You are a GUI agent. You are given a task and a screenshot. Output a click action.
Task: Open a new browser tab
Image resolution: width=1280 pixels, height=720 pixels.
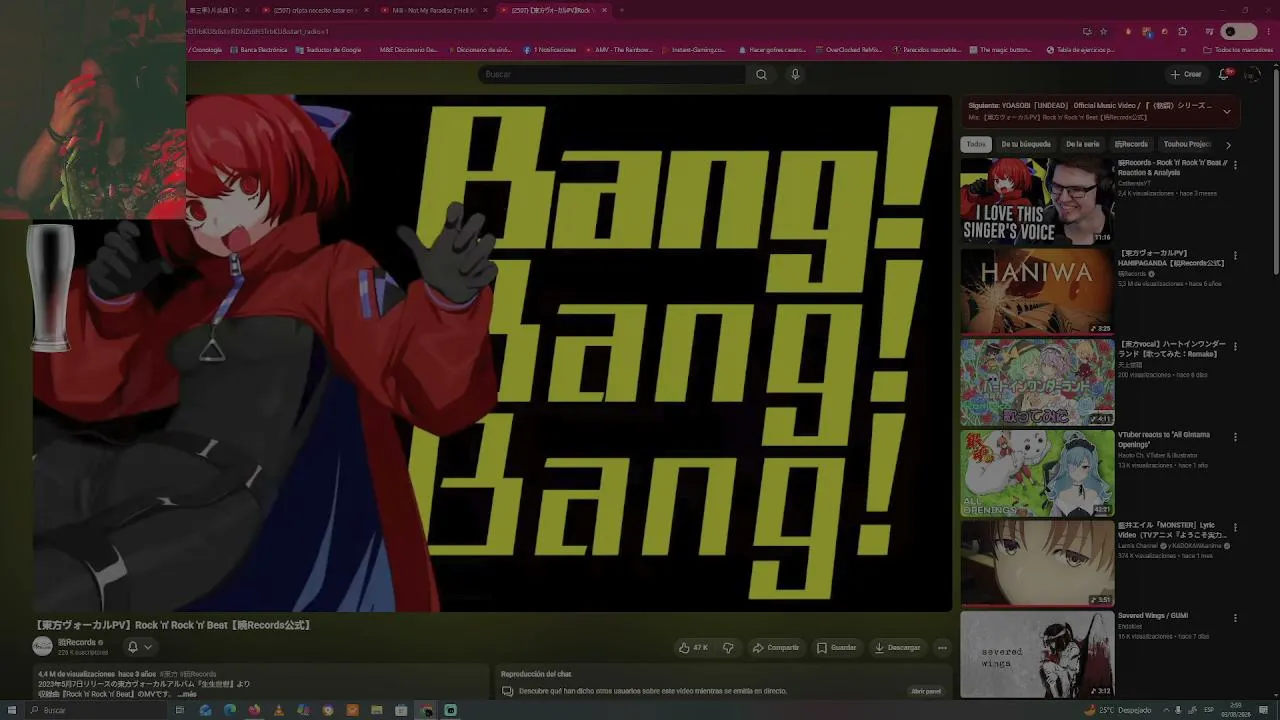621,10
